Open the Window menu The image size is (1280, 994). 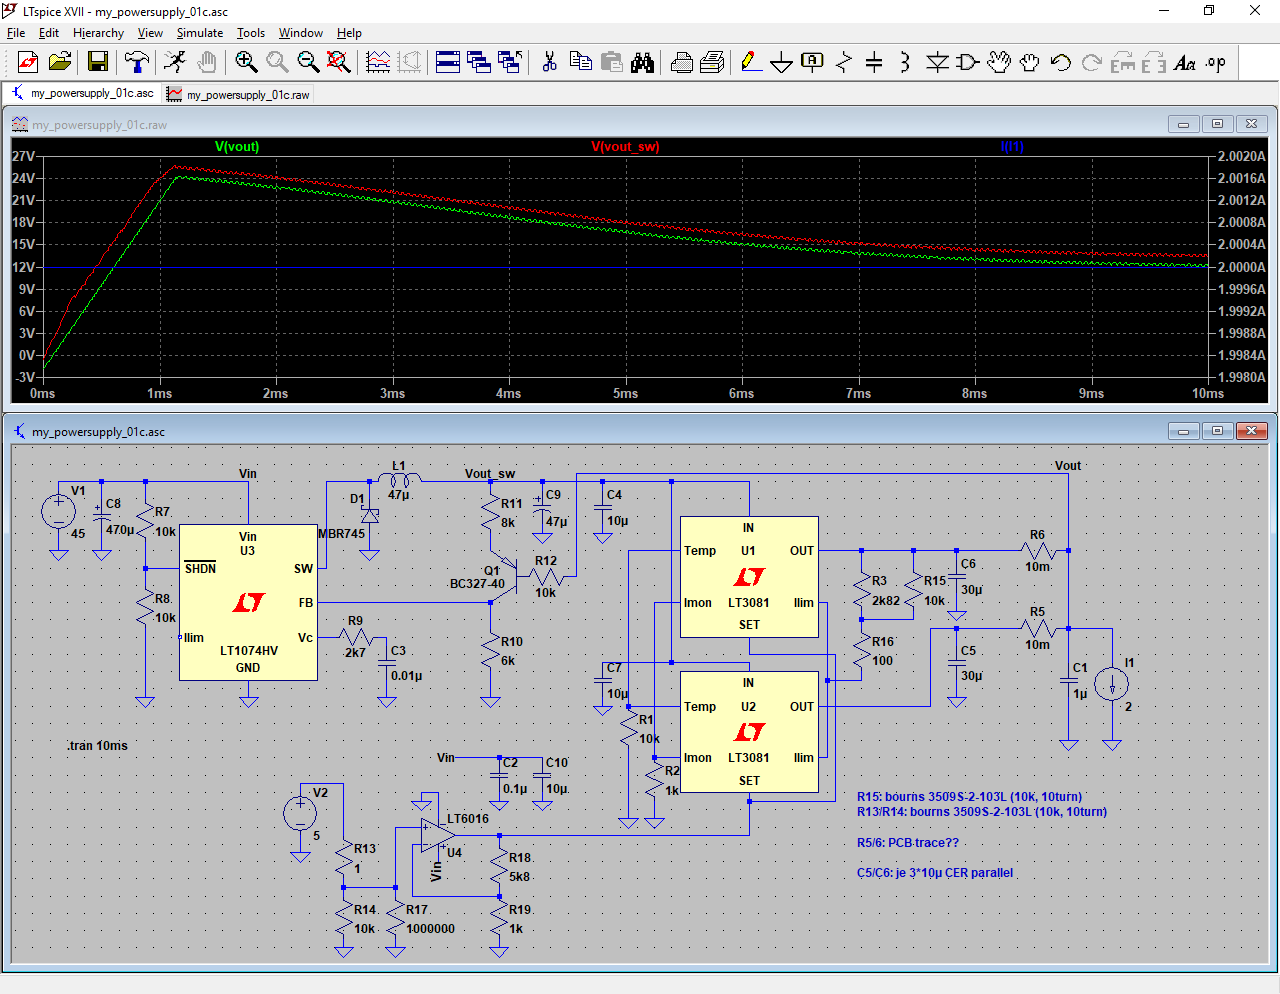(x=301, y=33)
